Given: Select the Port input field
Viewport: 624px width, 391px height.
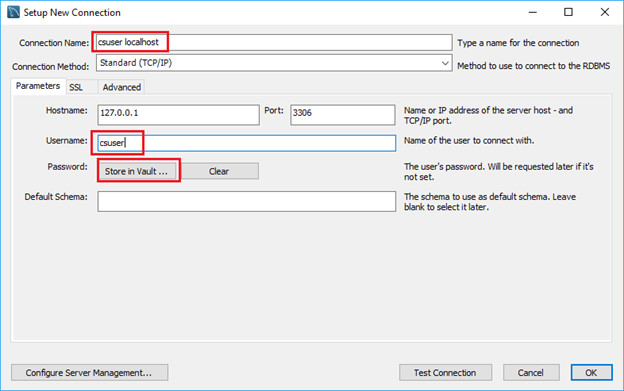Looking at the screenshot, I should pyautogui.click(x=343, y=115).
